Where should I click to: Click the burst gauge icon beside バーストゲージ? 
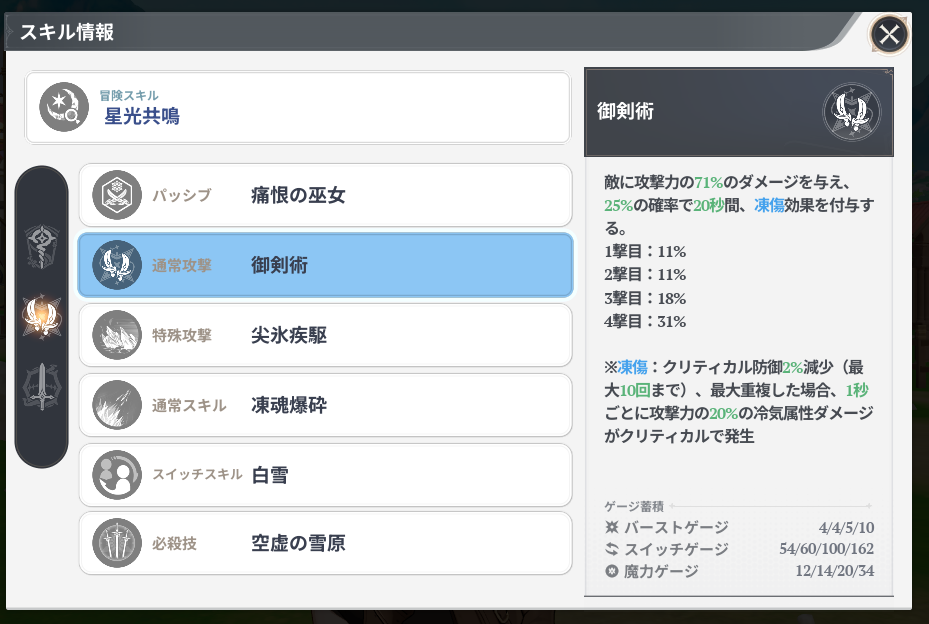(x=612, y=527)
